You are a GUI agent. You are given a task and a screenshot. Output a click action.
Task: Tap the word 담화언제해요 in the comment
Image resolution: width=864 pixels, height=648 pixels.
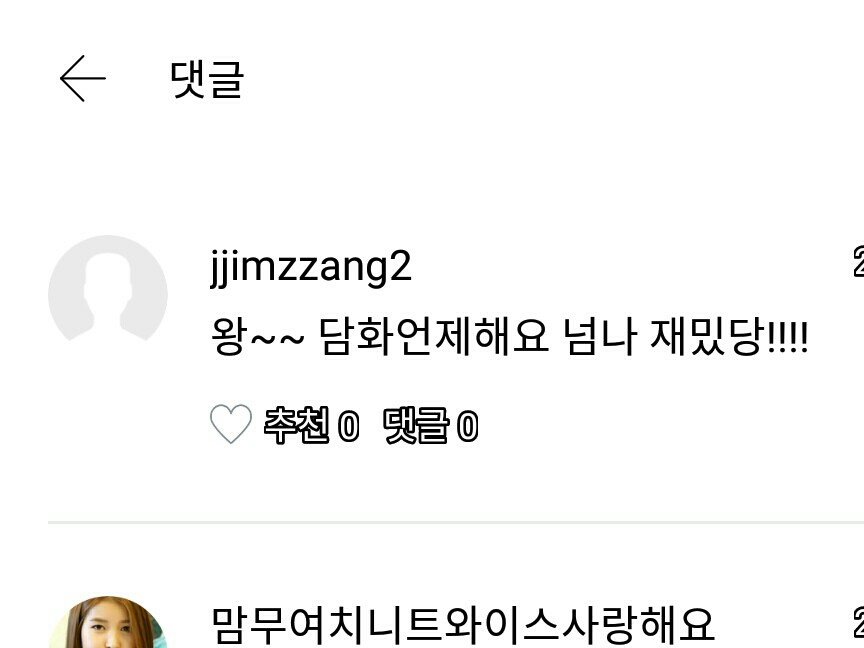coord(434,336)
